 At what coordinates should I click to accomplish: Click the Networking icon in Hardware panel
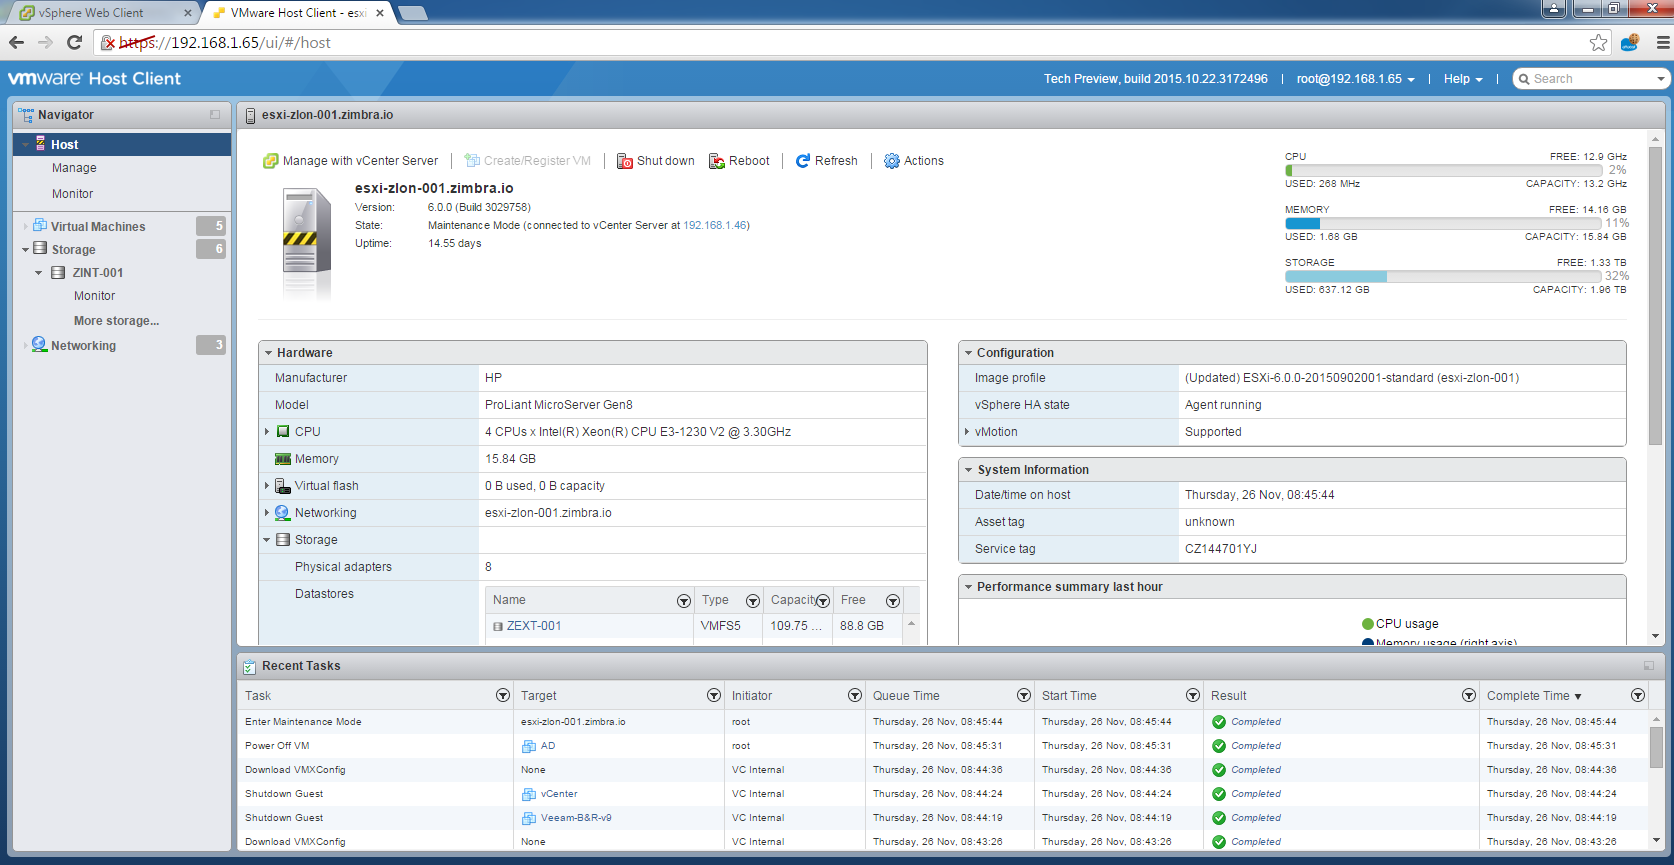click(x=283, y=513)
